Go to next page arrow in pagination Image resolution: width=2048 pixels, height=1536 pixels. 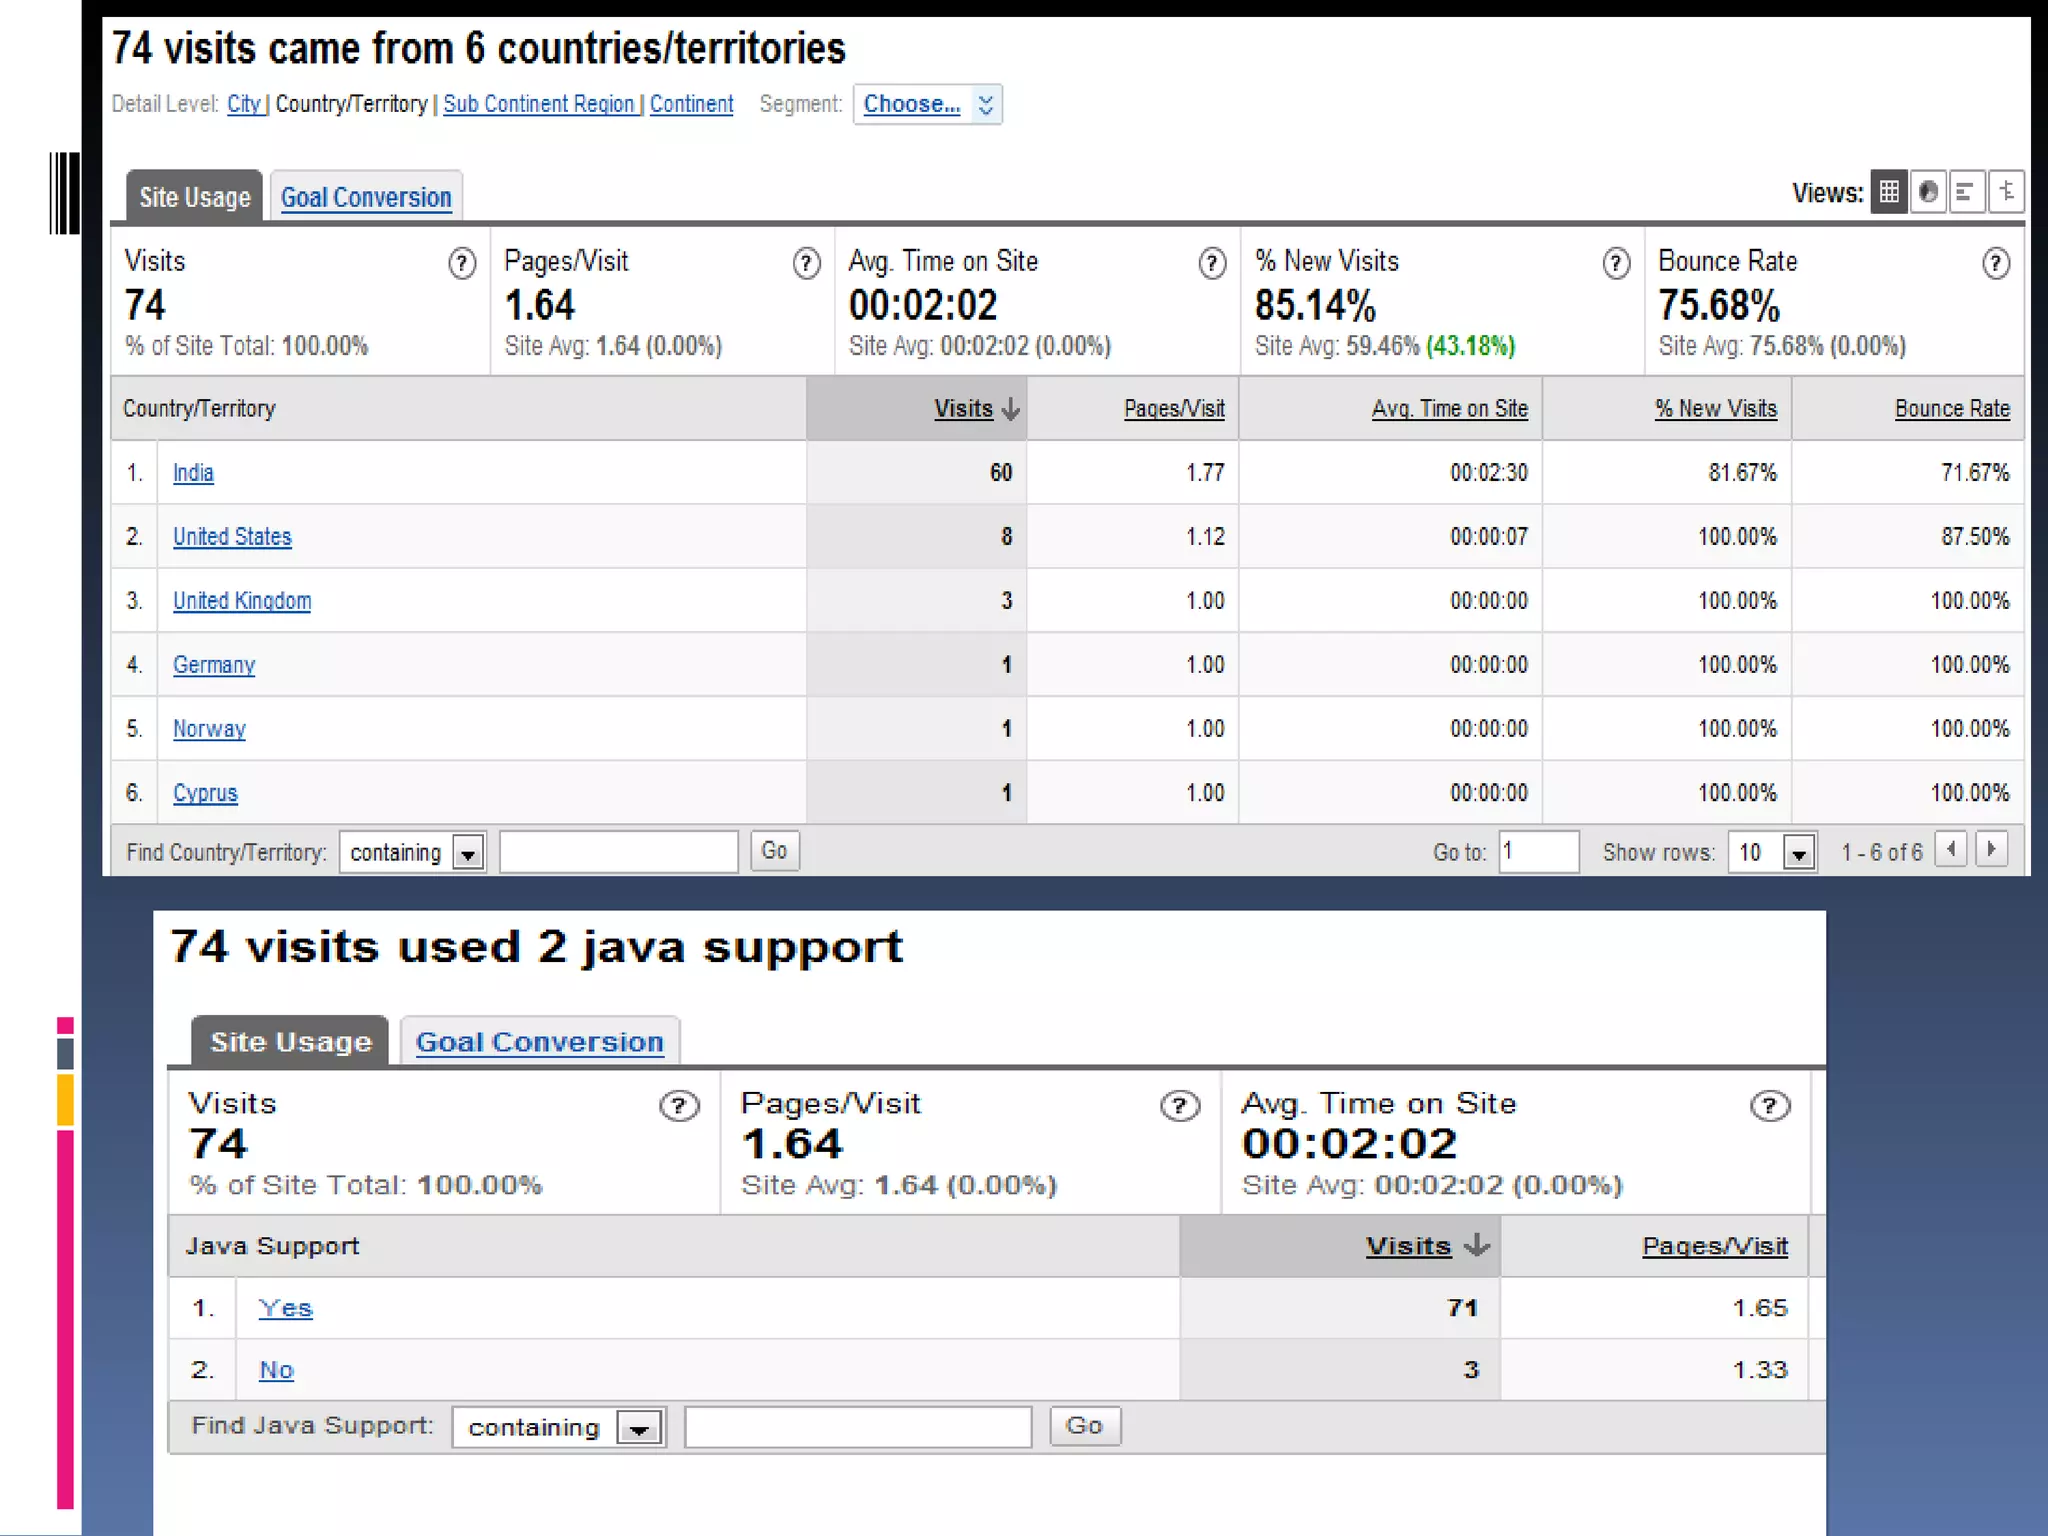click(1991, 851)
